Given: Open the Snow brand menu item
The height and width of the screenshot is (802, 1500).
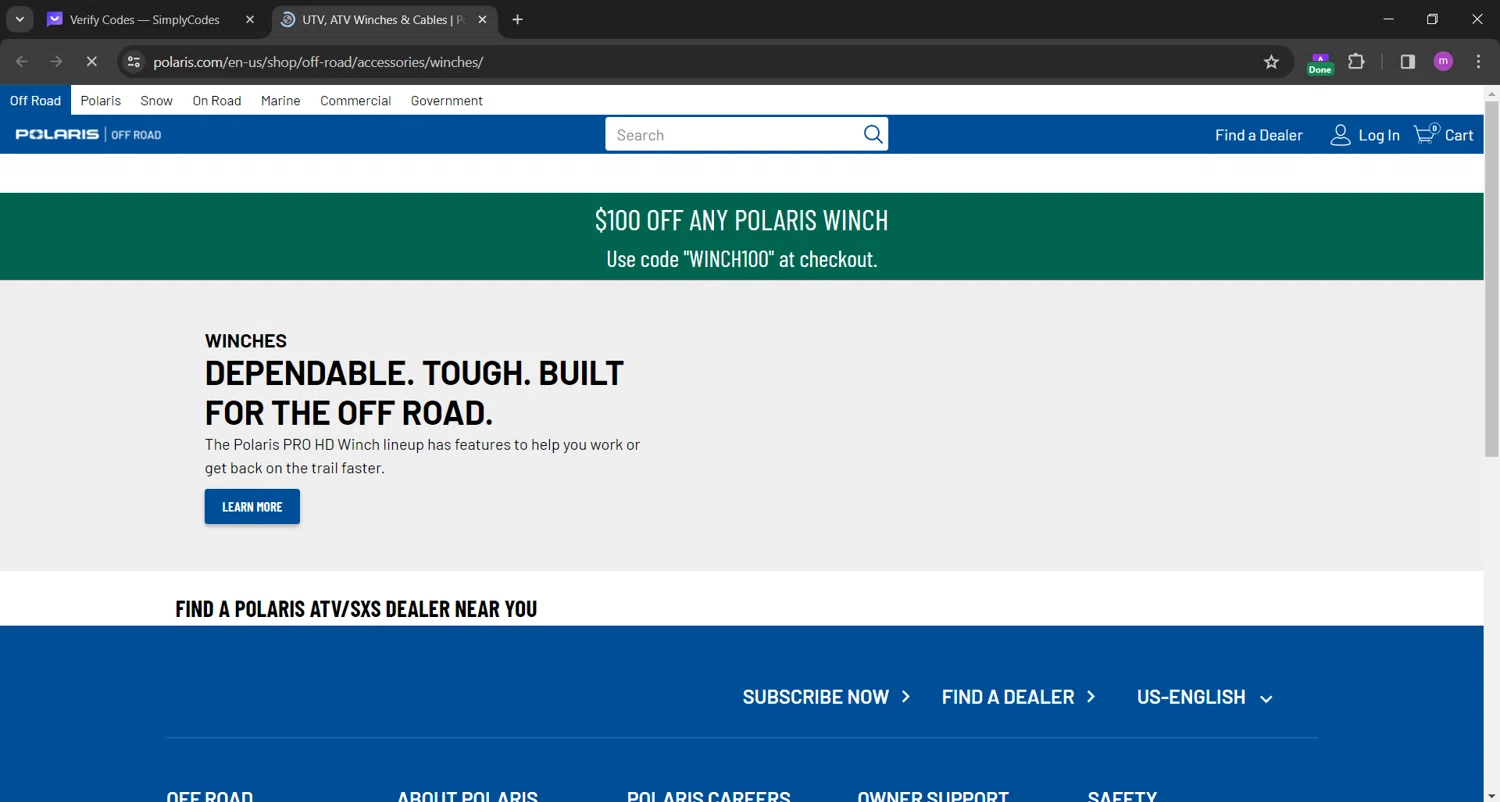Looking at the screenshot, I should (156, 100).
